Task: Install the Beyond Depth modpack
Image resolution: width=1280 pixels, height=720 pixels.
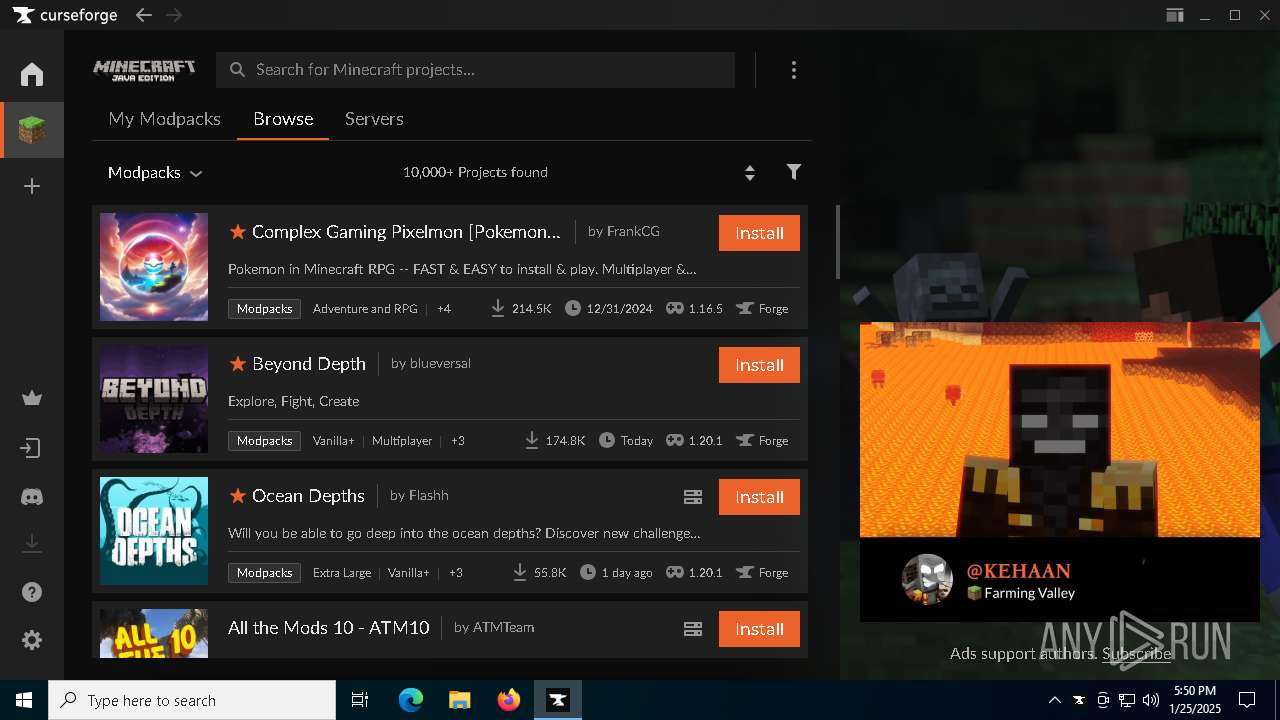Action: [x=759, y=365]
